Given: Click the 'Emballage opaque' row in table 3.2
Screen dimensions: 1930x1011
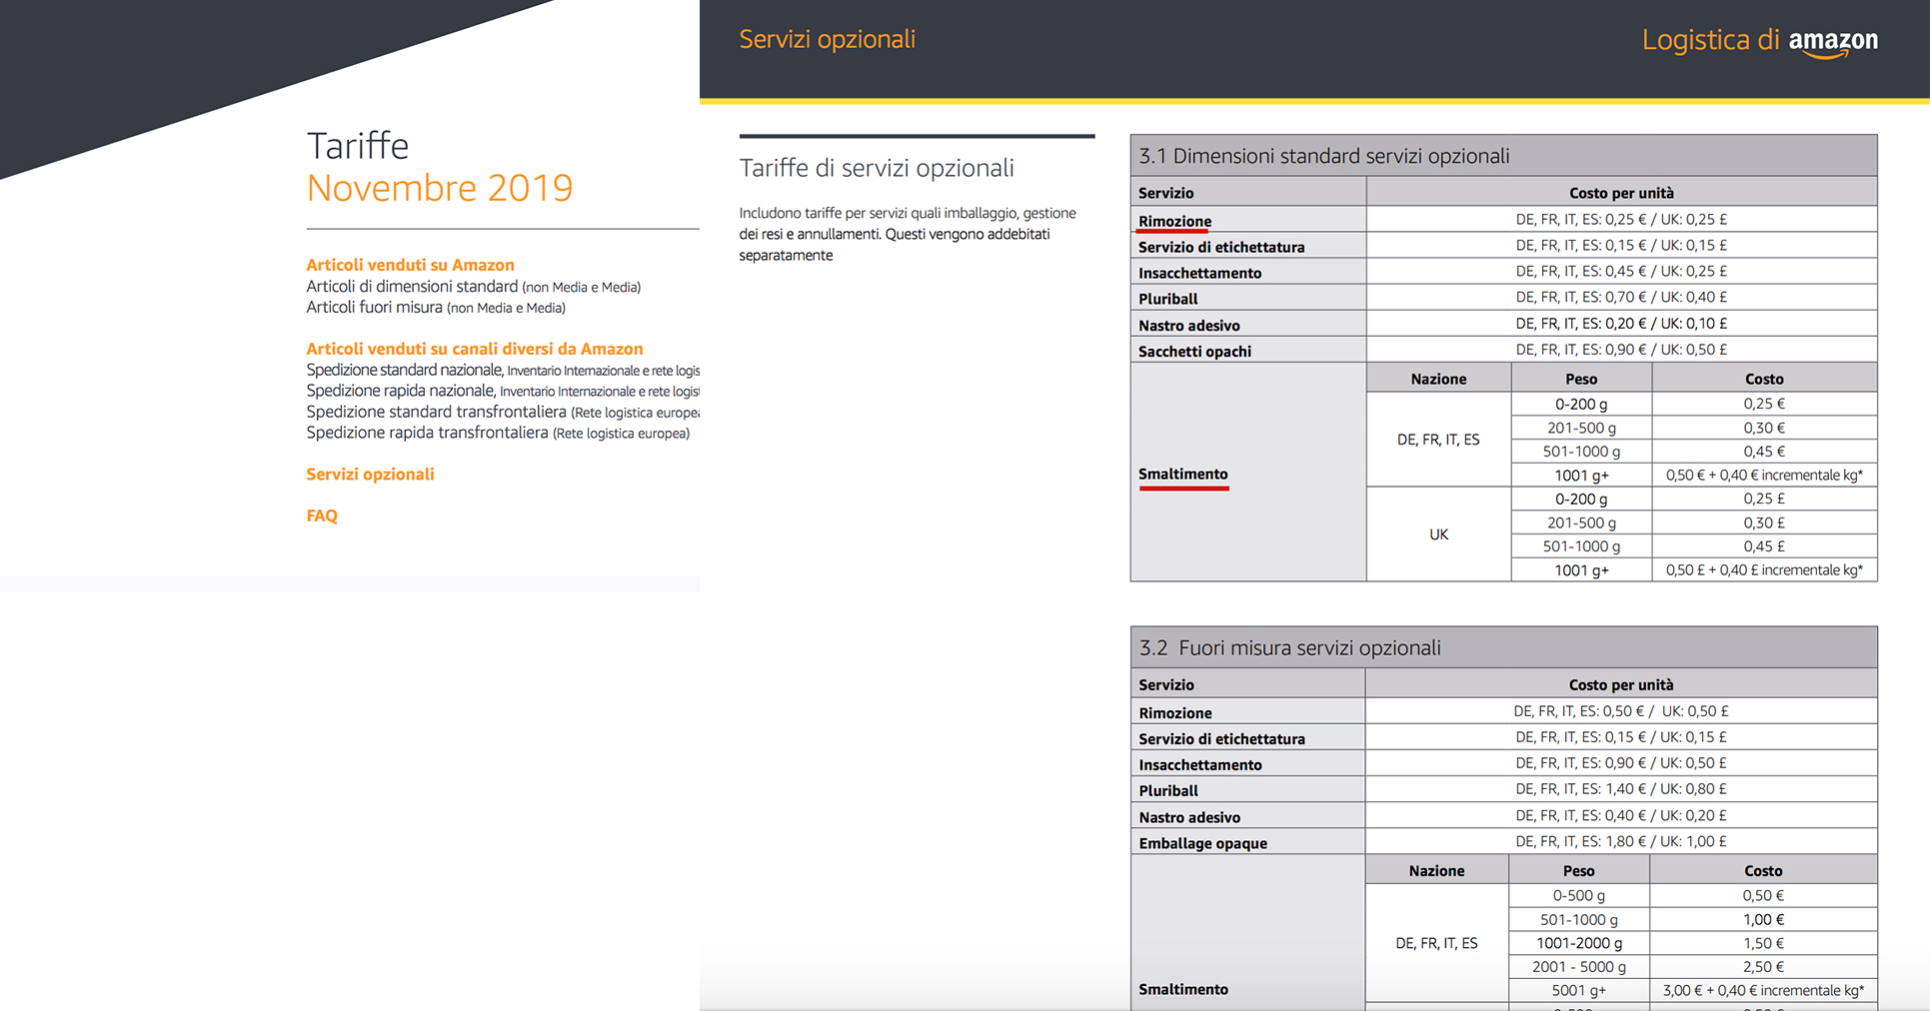Looking at the screenshot, I should tap(1202, 843).
